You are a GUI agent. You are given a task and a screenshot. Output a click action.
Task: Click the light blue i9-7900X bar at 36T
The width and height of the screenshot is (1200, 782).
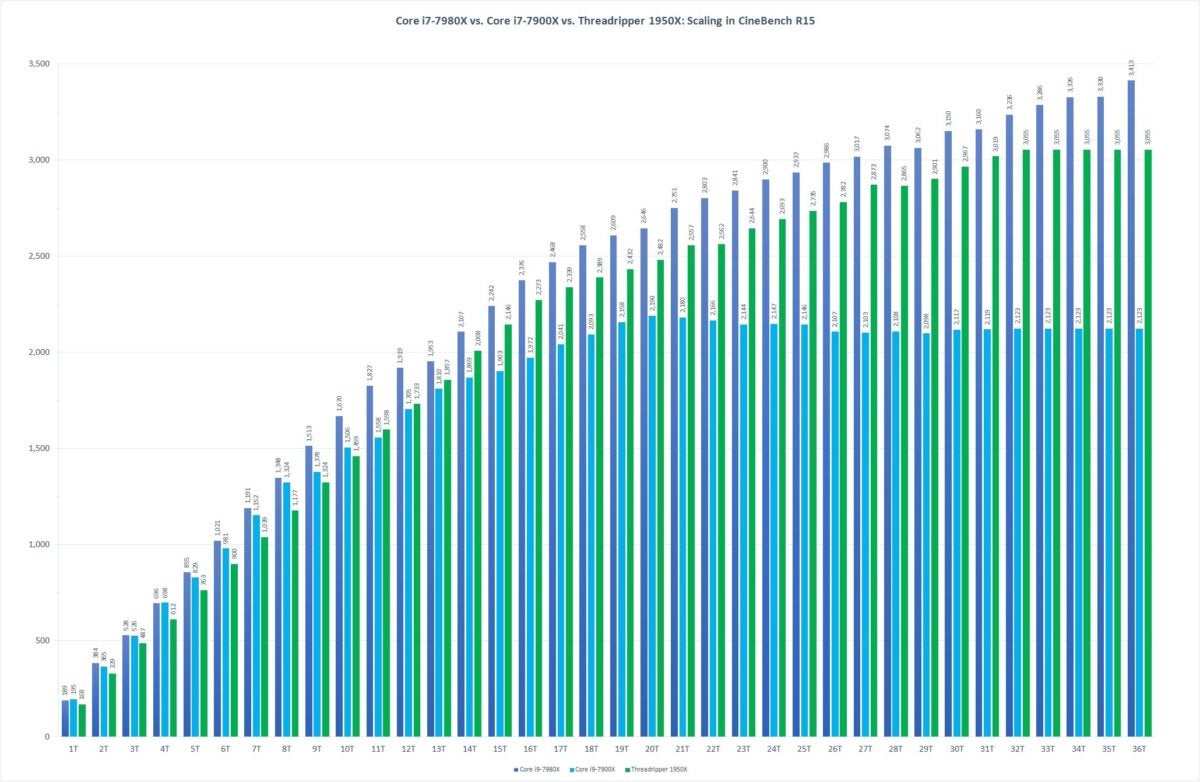(1139, 532)
